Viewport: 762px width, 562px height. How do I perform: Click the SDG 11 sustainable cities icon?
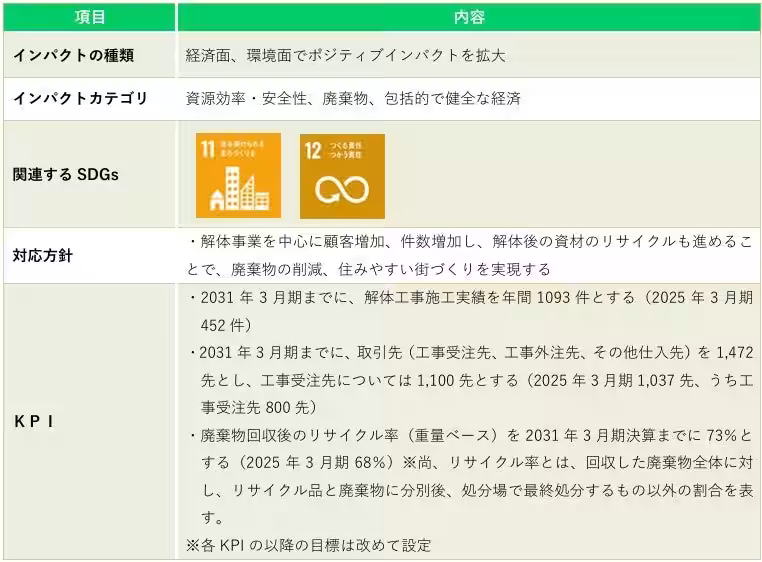tap(238, 176)
